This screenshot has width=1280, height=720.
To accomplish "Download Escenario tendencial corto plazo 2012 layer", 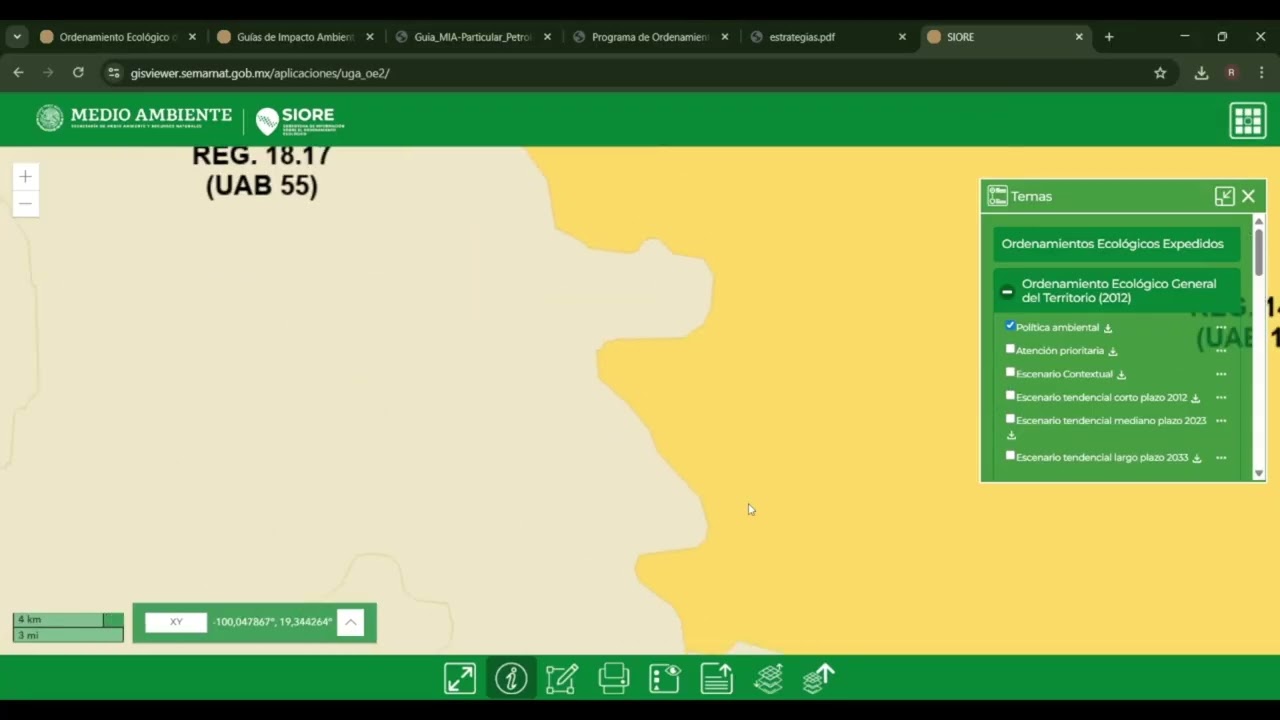I will [1195, 398].
